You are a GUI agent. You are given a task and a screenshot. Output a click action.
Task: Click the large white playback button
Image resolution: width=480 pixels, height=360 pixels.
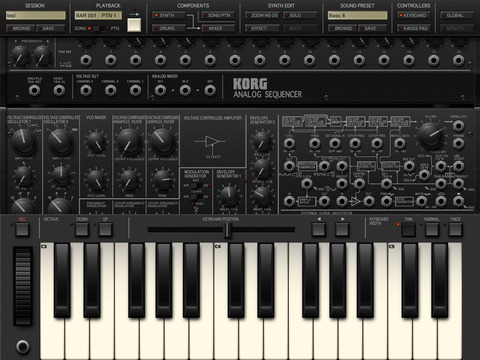point(134,25)
